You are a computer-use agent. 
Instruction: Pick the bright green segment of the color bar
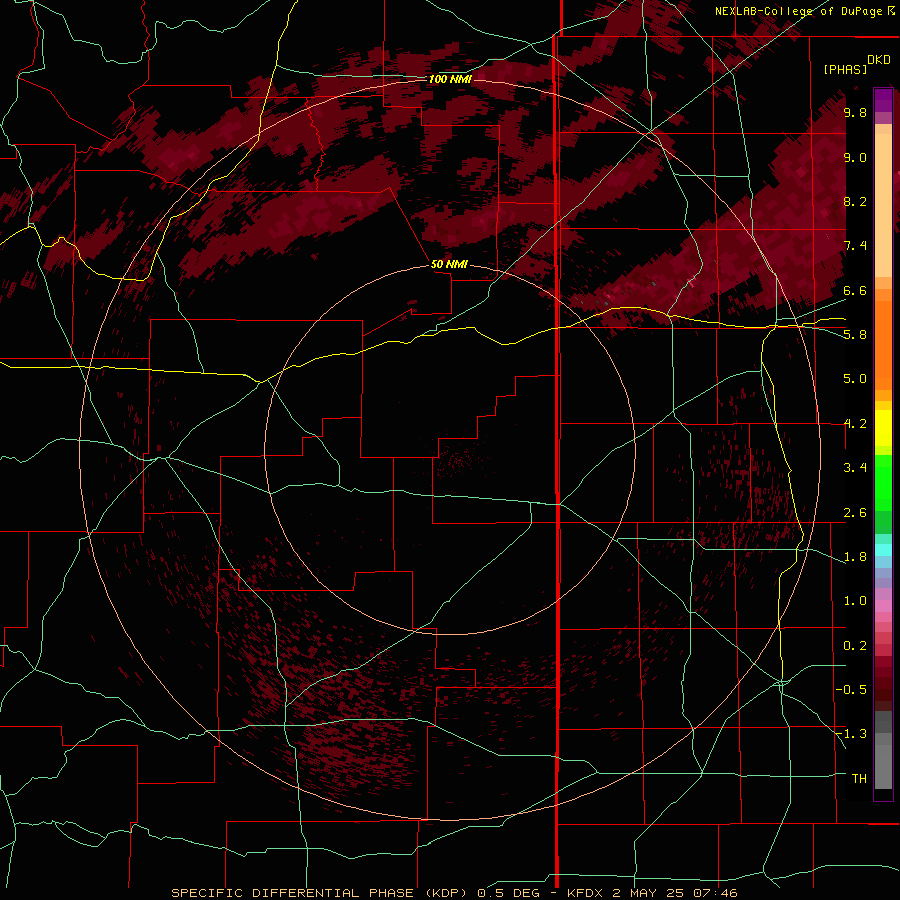[883, 483]
